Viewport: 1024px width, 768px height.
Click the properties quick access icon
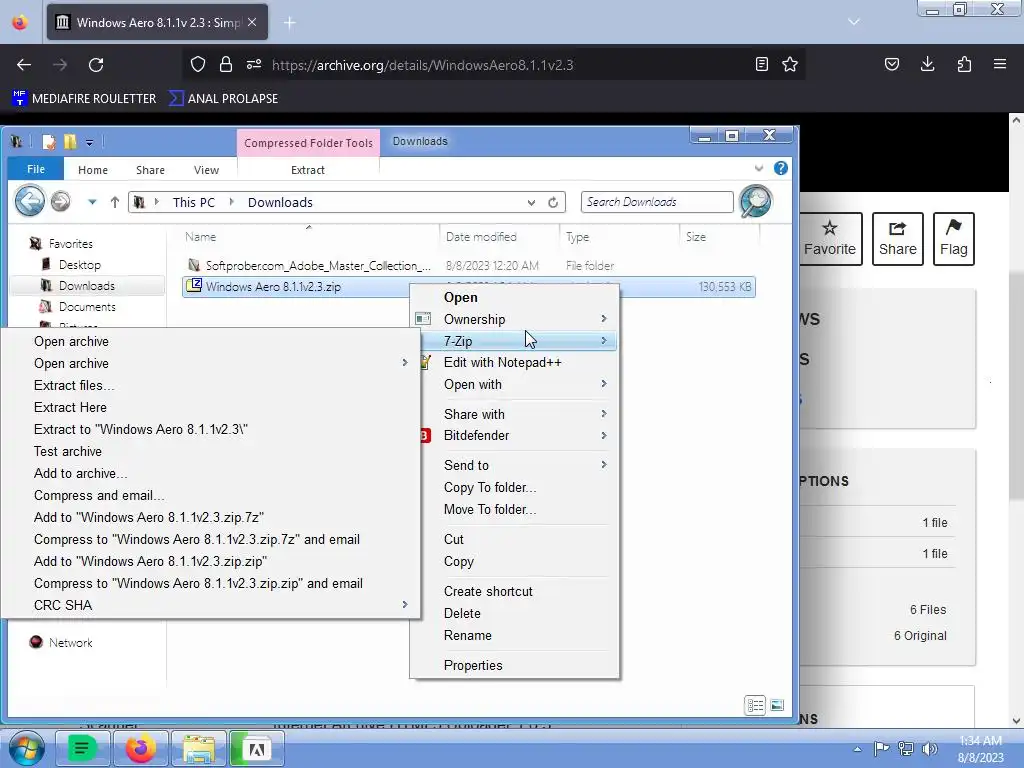(49, 142)
